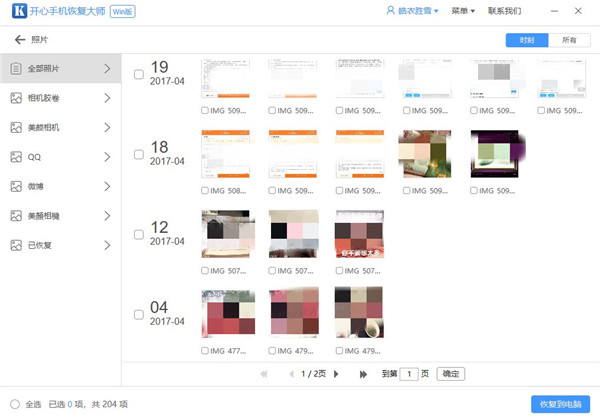Screen dimensions: 600x417
Task: Toggle the 全选 select-all radio button
Action: pyautogui.click(x=15, y=404)
